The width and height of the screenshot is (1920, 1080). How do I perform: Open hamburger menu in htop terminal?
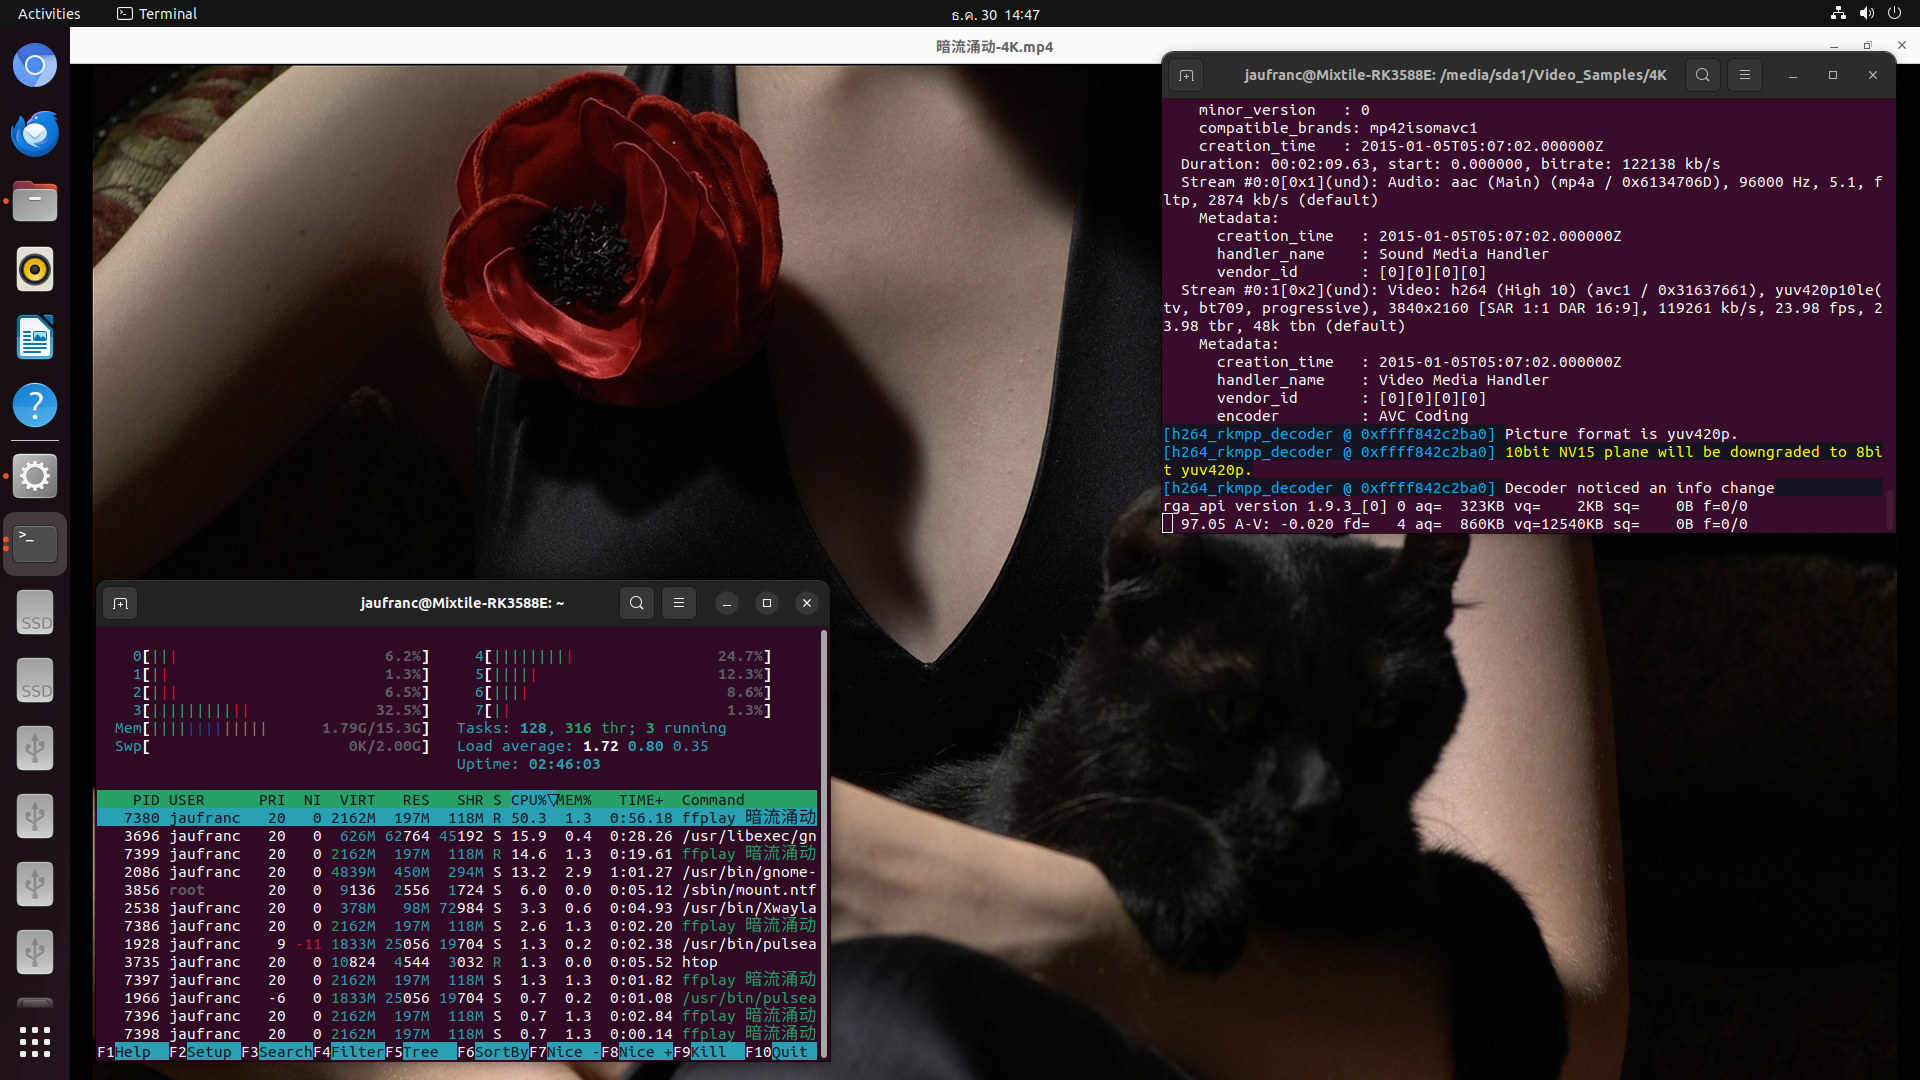click(679, 603)
